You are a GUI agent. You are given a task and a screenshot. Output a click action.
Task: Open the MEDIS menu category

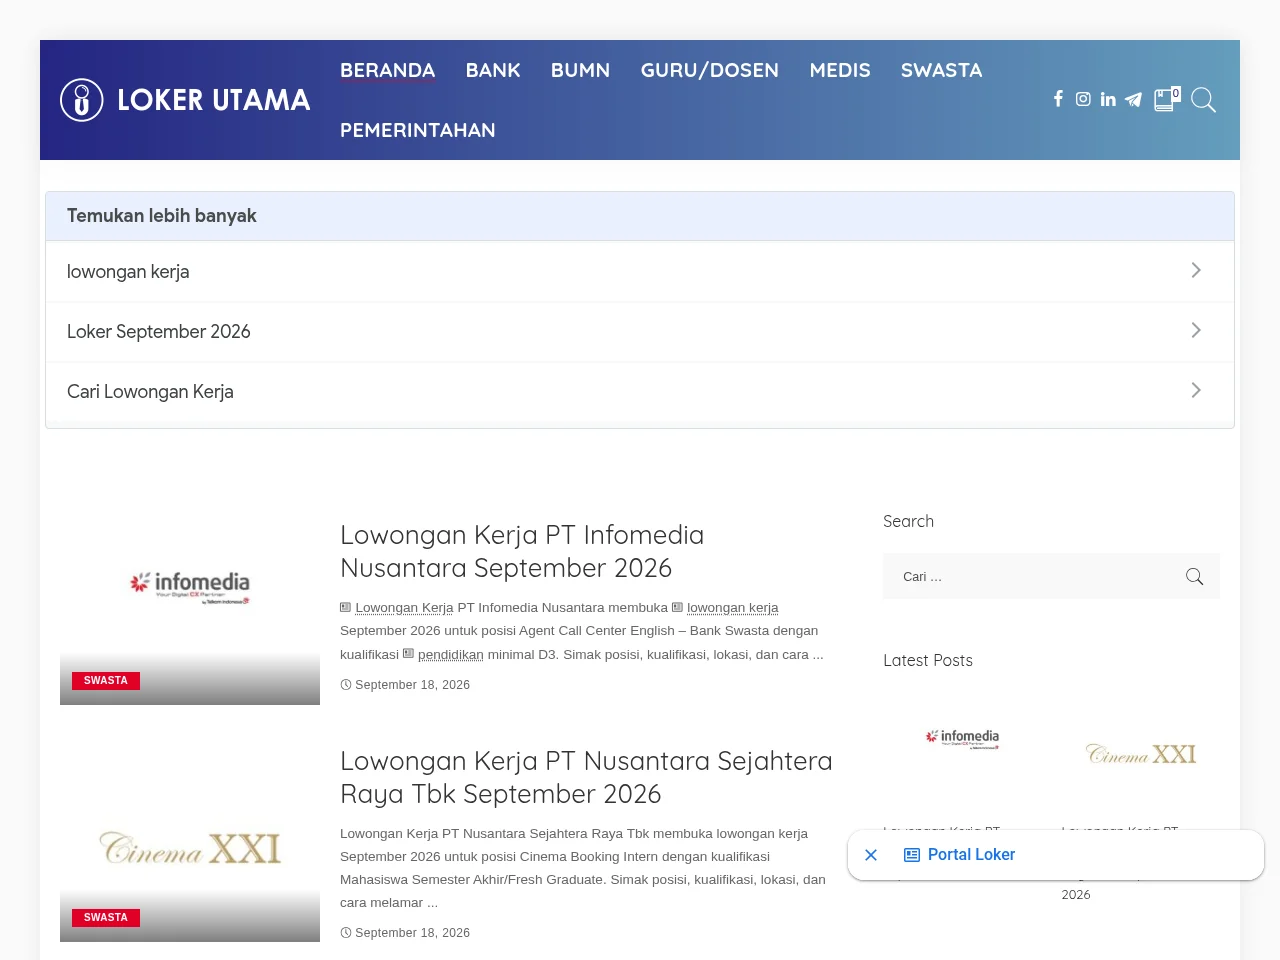[x=840, y=70]
